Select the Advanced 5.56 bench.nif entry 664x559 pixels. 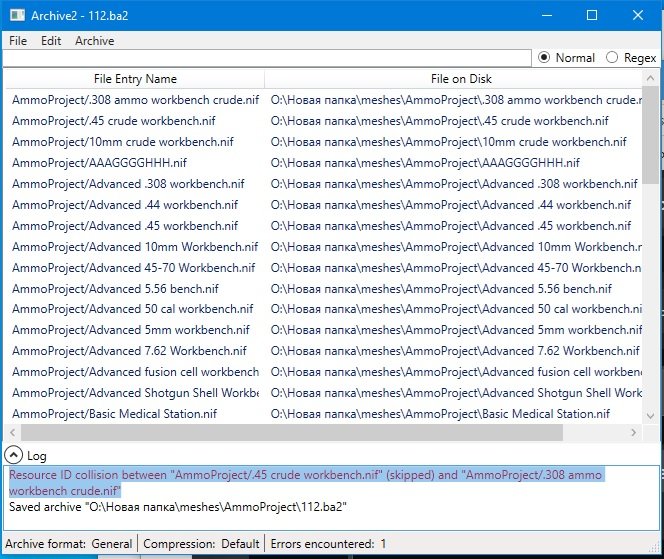point(119,289)
